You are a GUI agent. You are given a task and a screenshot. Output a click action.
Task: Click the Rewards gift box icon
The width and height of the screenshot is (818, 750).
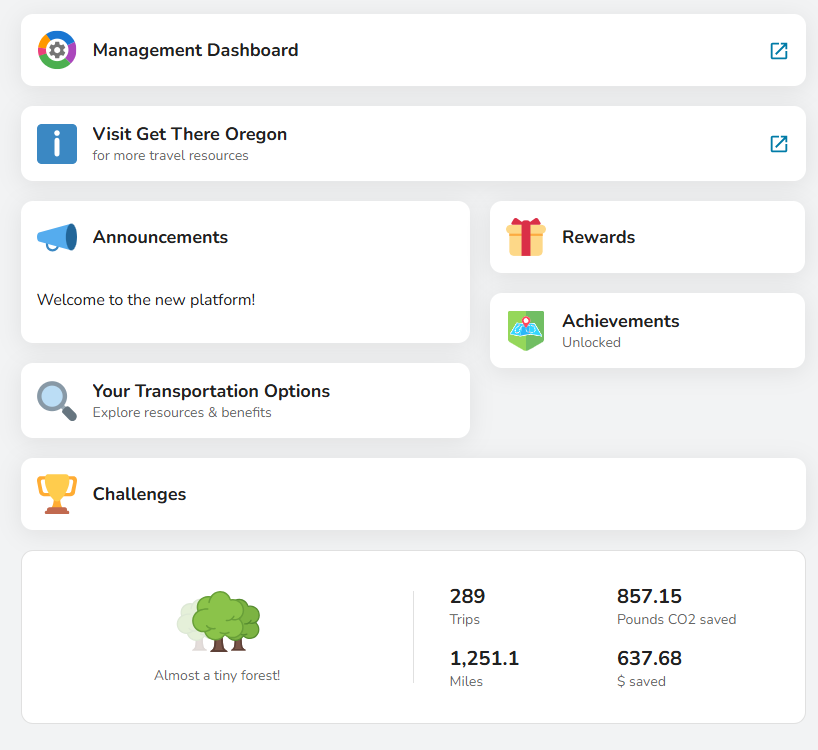point(526,237)
